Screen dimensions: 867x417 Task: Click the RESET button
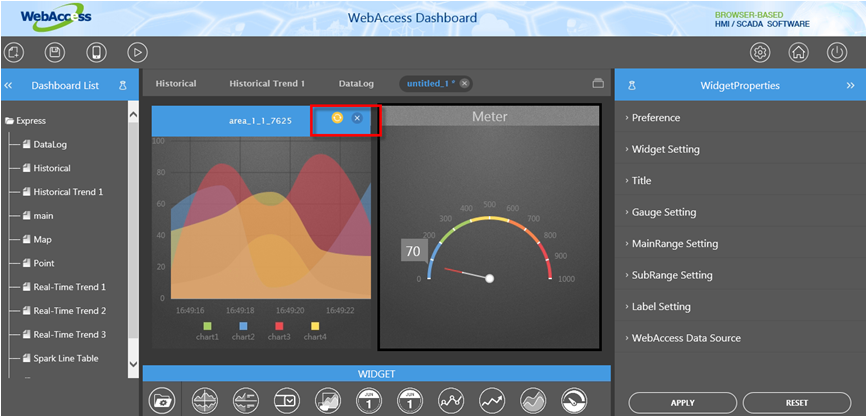click(x=797, y=403)
